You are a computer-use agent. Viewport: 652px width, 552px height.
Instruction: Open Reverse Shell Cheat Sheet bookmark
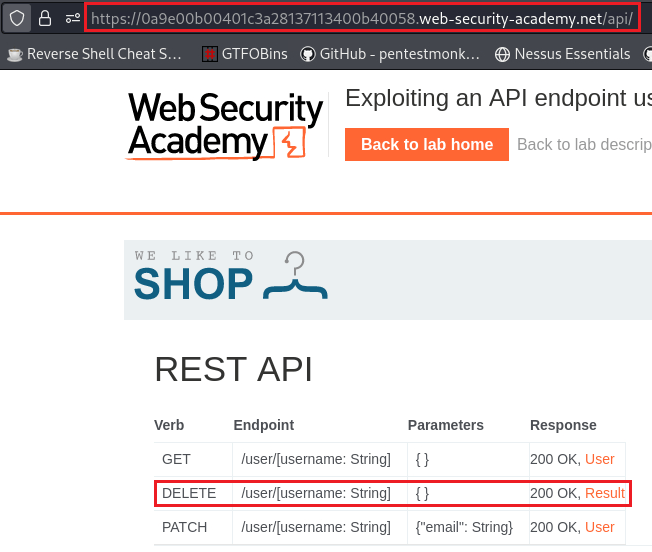pos(94,54)
